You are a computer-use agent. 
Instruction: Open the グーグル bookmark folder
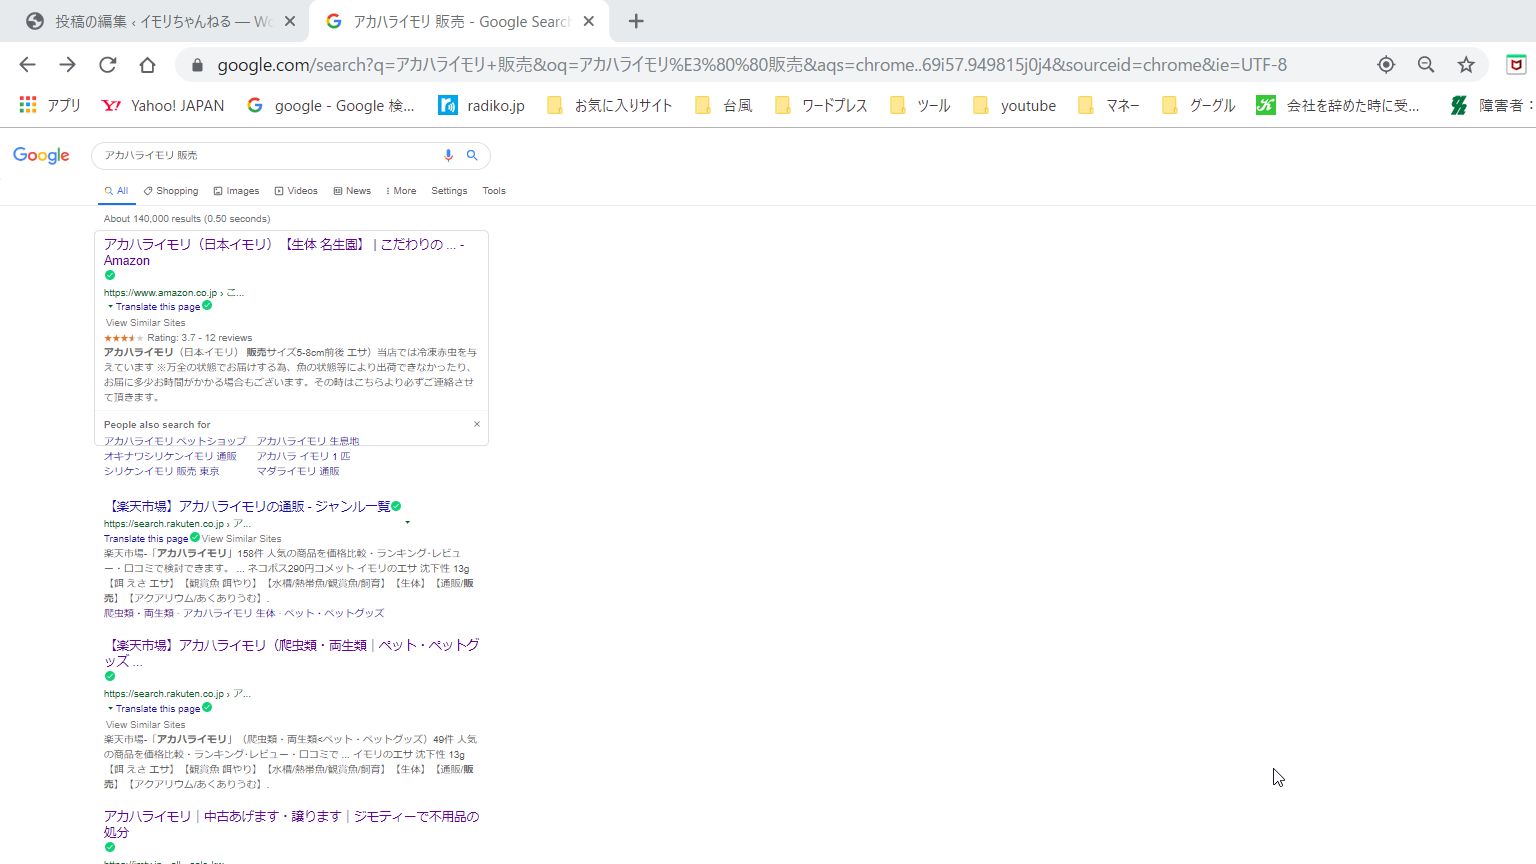(x=1198, y=105)
